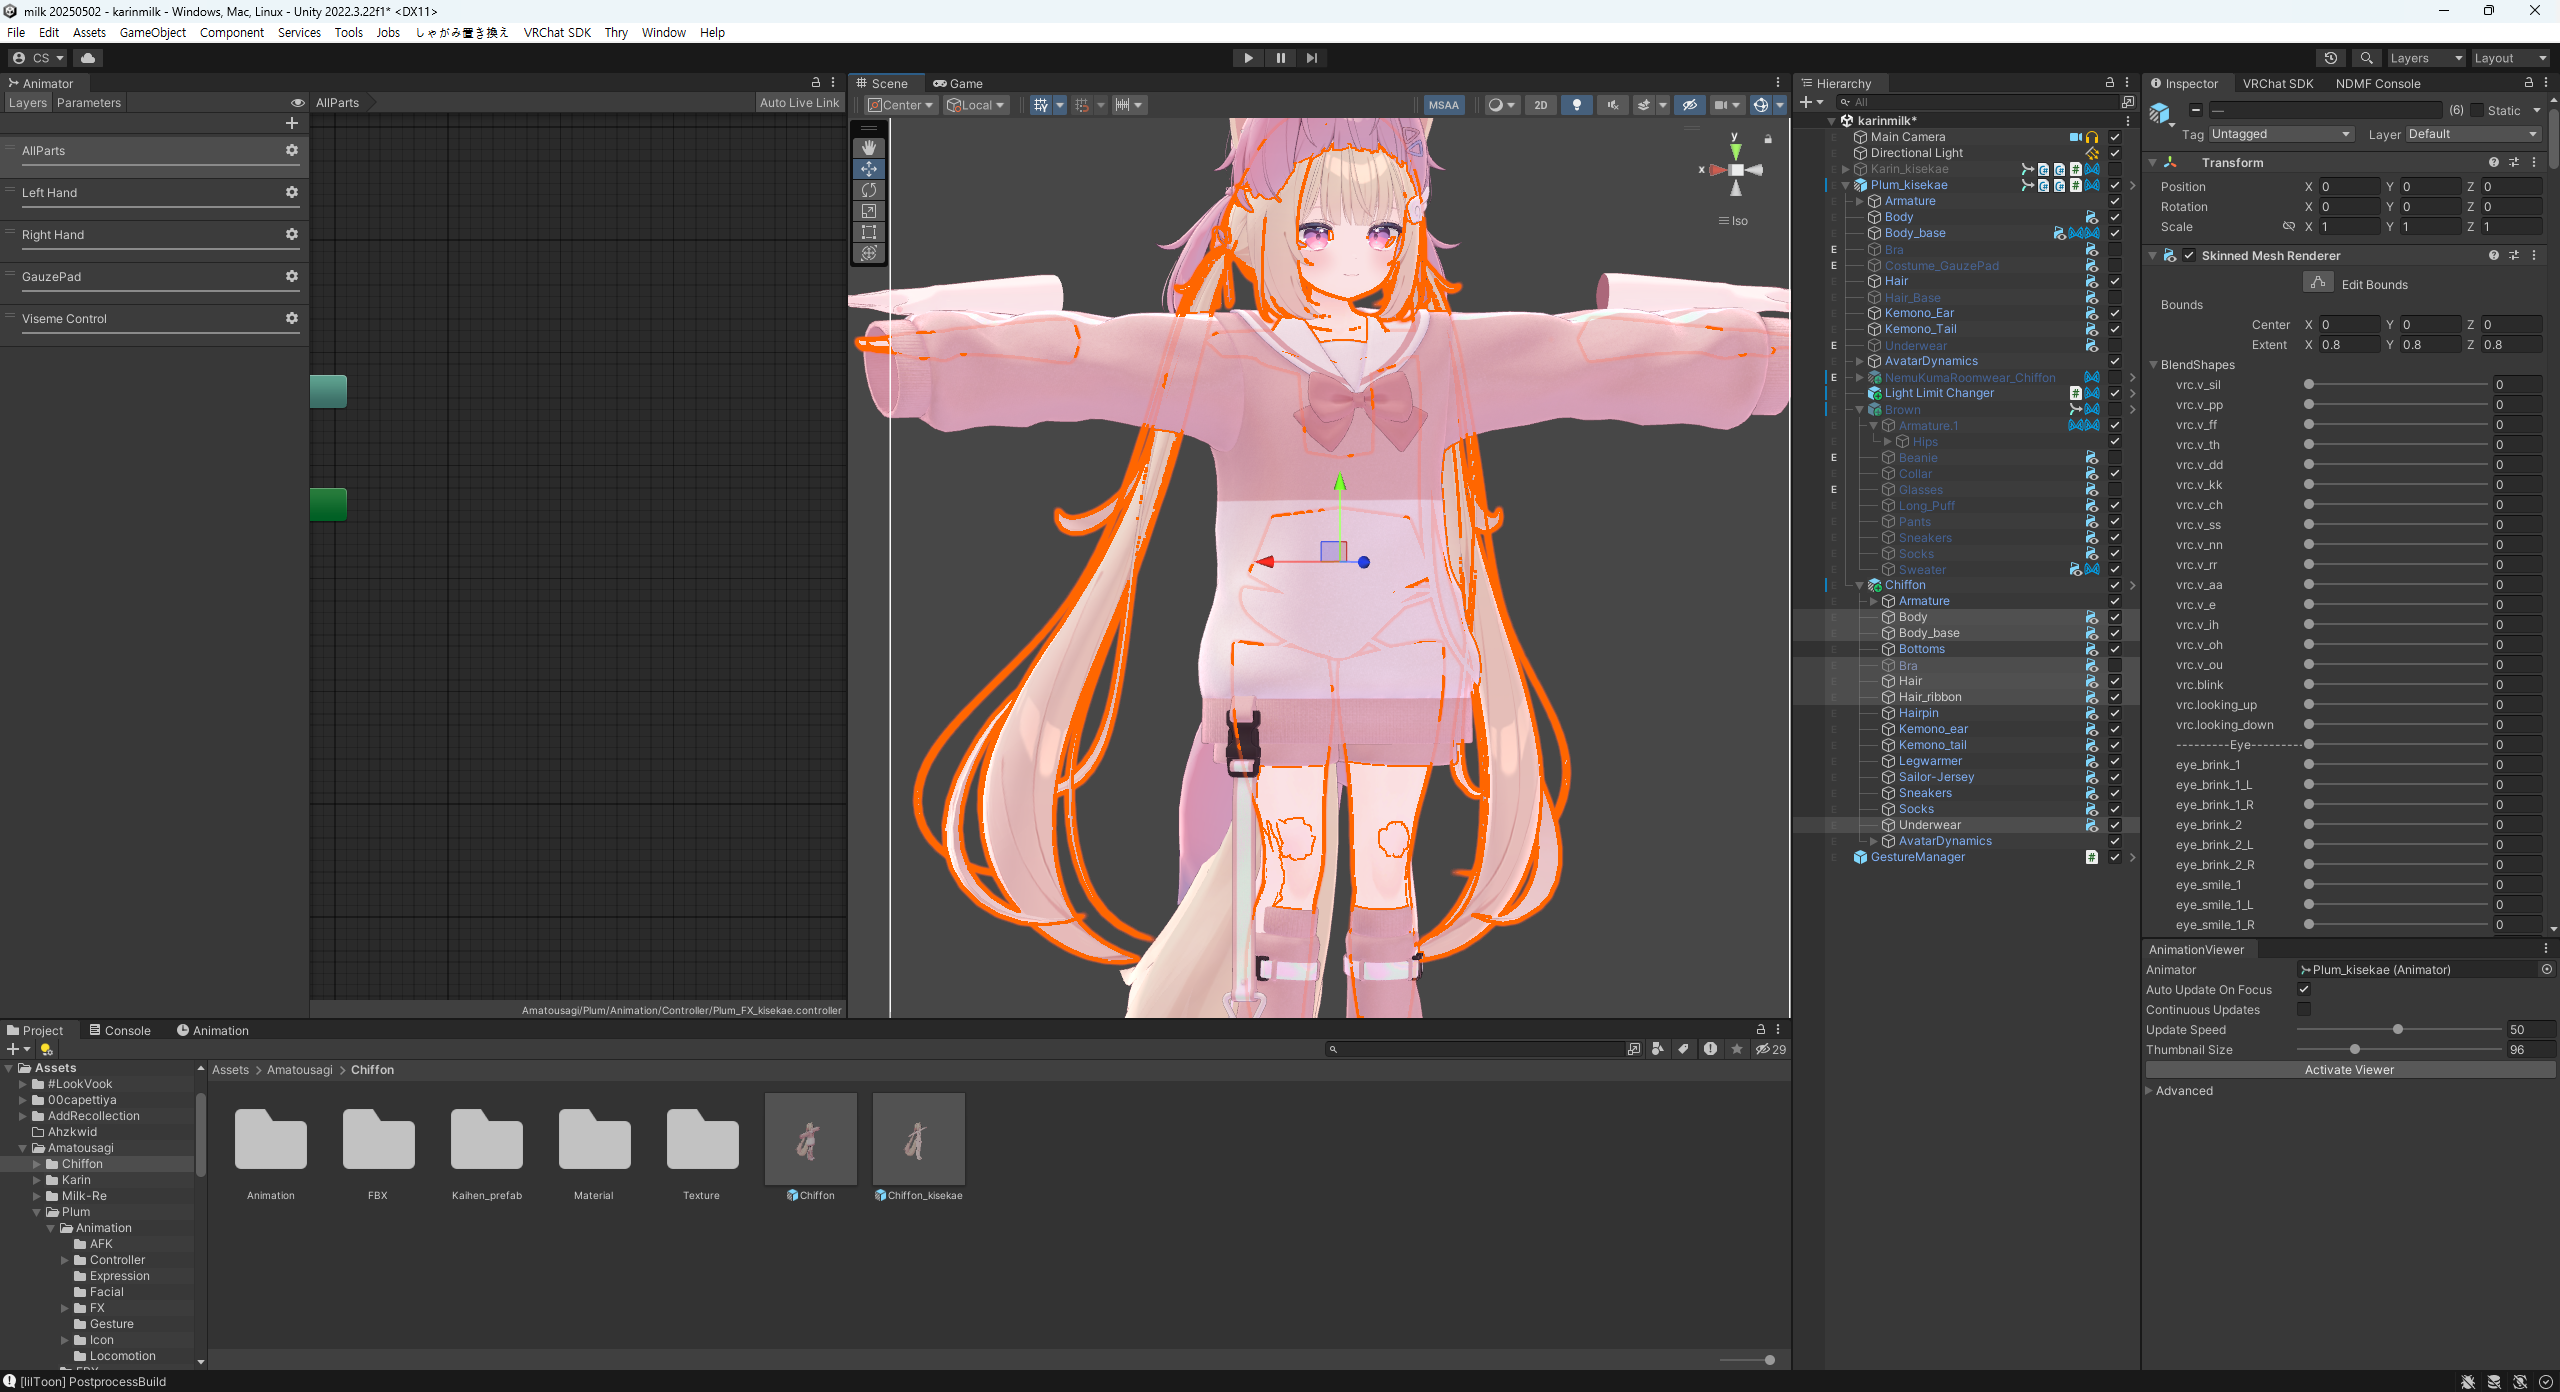The image size is (2560, 1392).
Task: Select the Hand tool in scene toolbar
Action: pos(868,148)
